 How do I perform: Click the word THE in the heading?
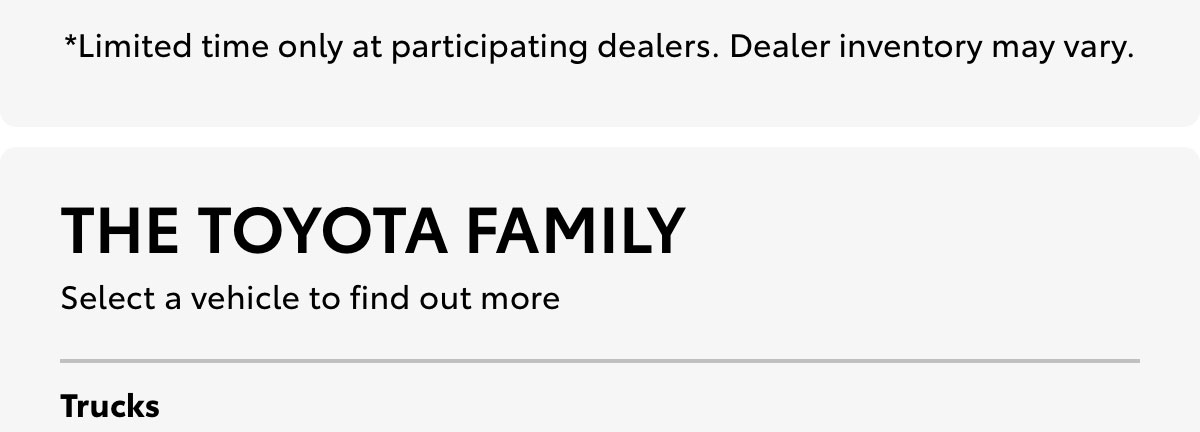120,230
